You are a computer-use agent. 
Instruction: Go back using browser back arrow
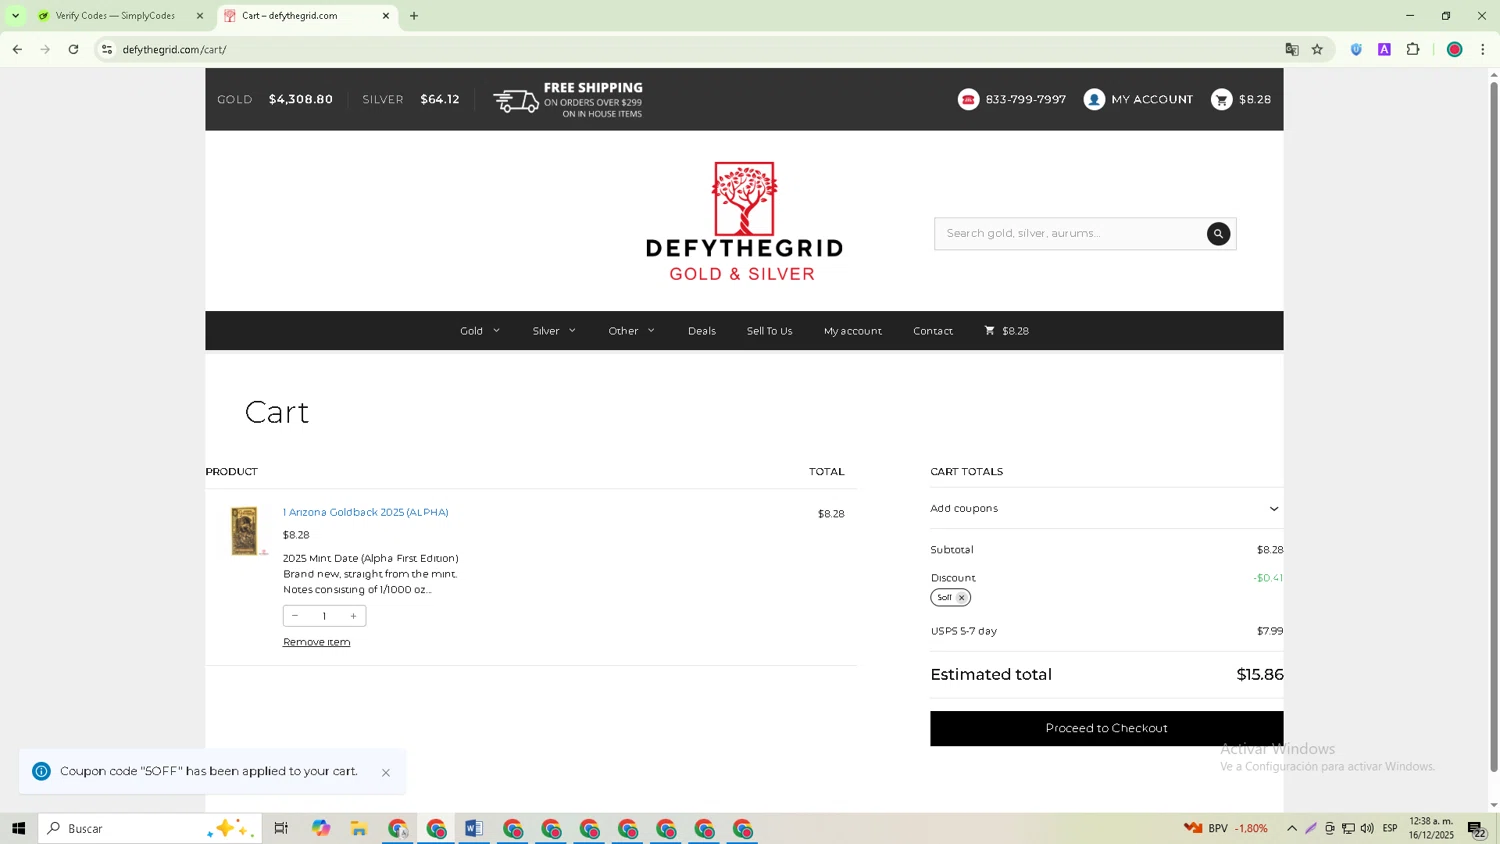tap(17, 49)
